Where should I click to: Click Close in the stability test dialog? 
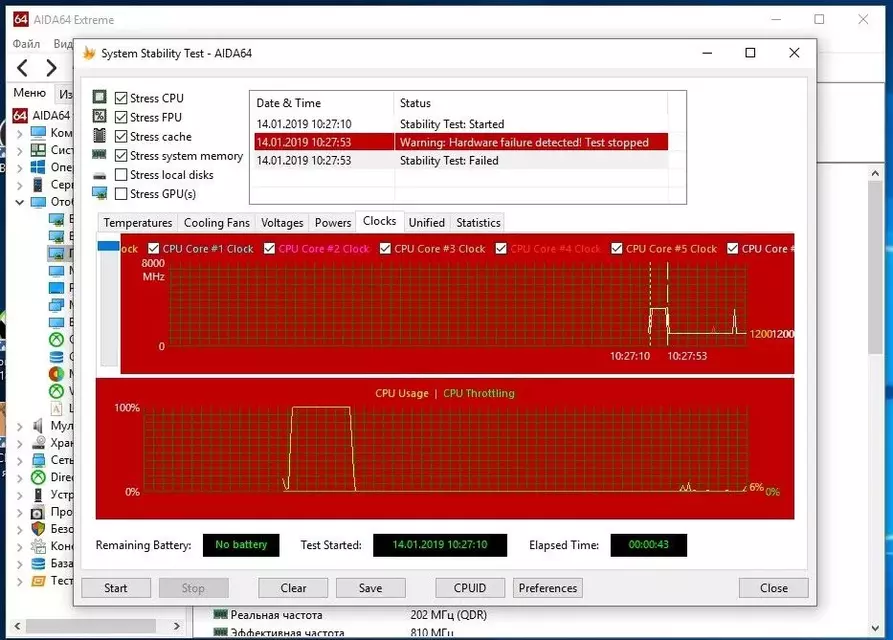773,588
